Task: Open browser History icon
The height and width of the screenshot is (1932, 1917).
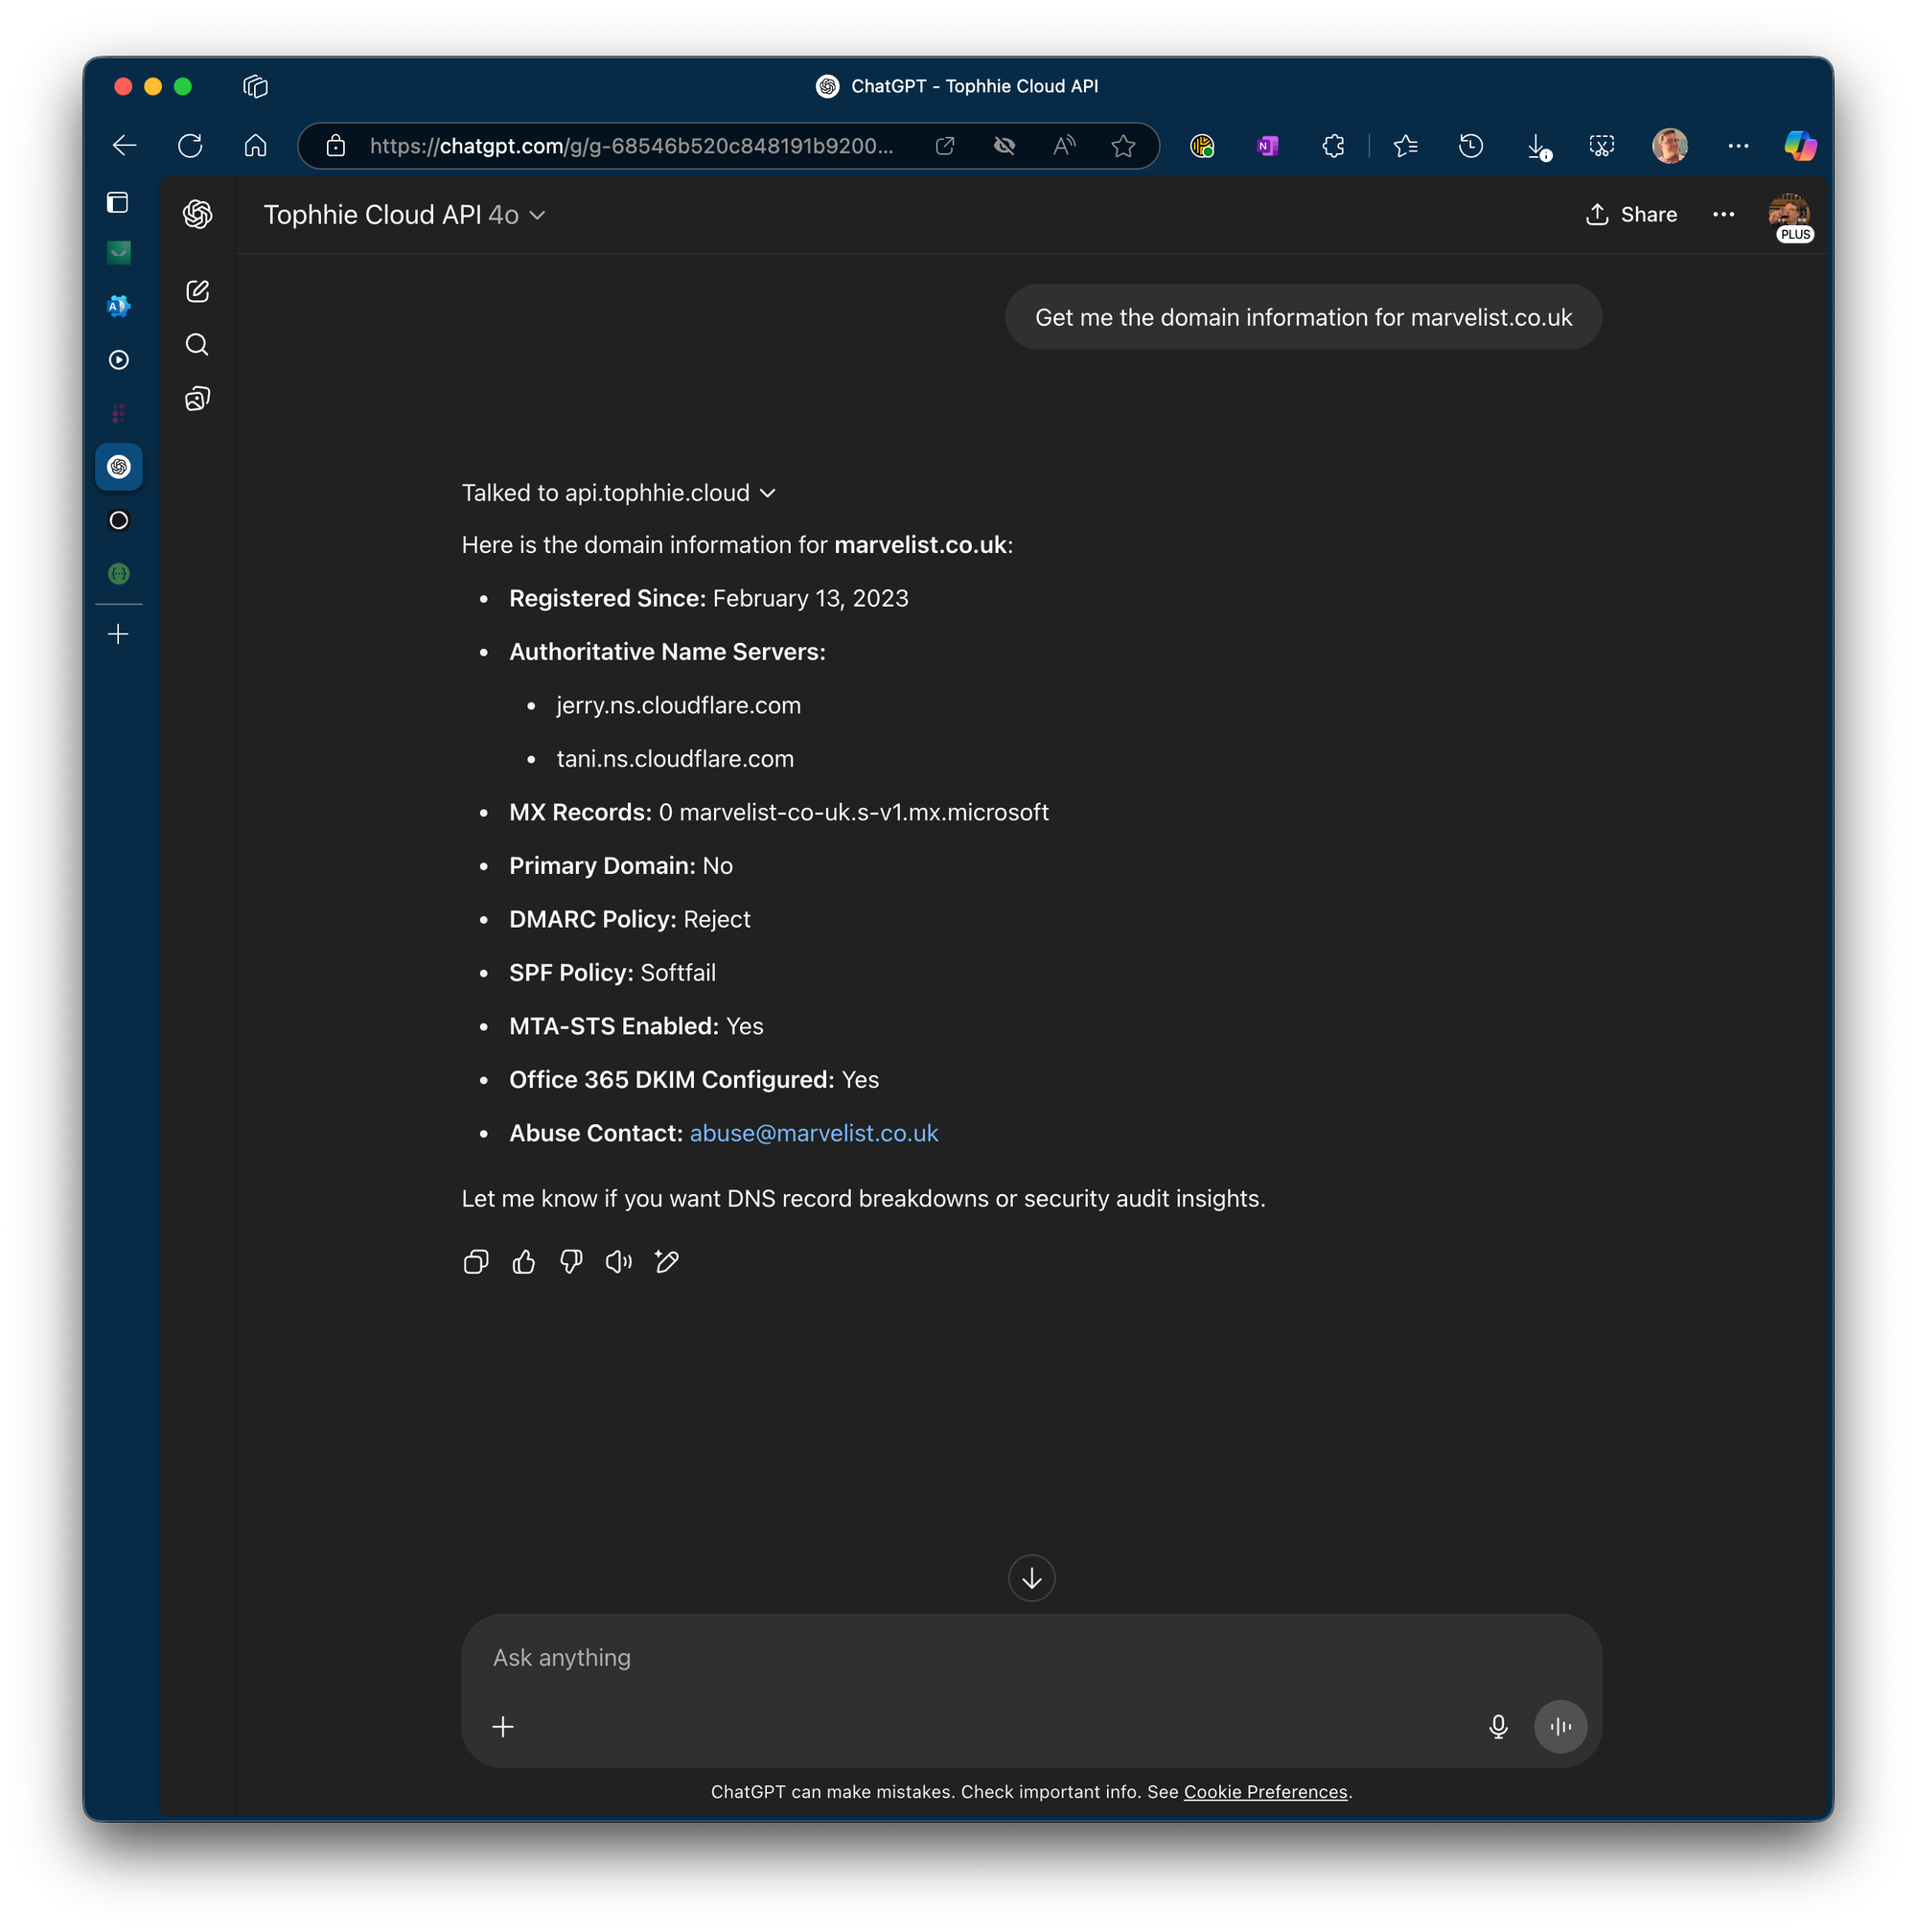Action: tap(1470, 146)
